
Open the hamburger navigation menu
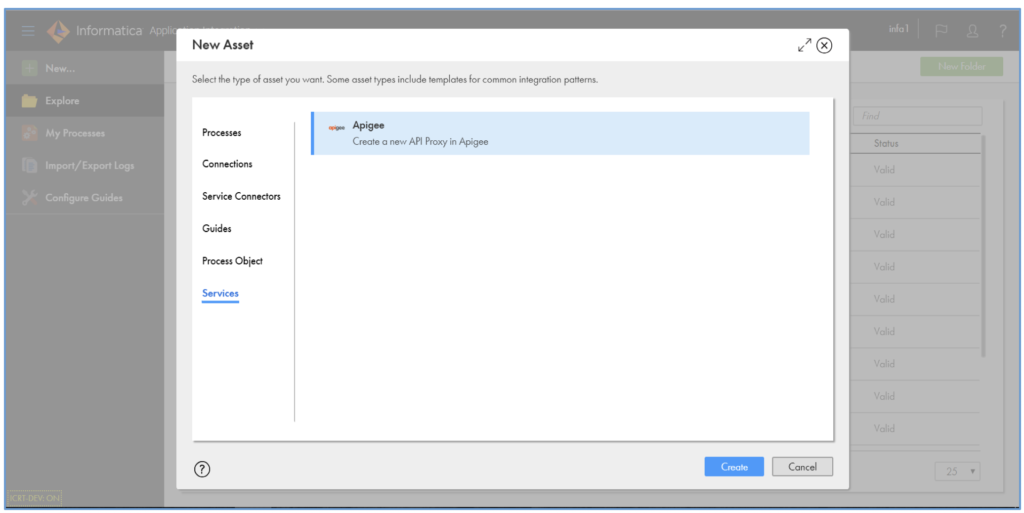pos(28,31)
